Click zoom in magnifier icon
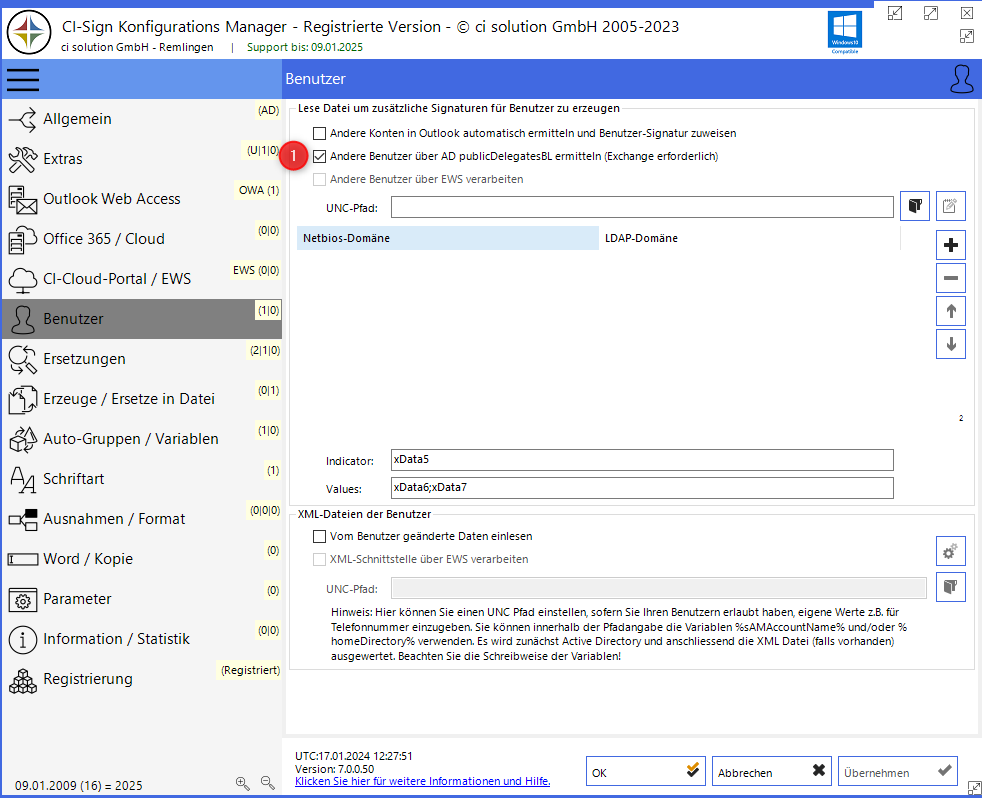 pyautogui.click(x=243, y=783)
